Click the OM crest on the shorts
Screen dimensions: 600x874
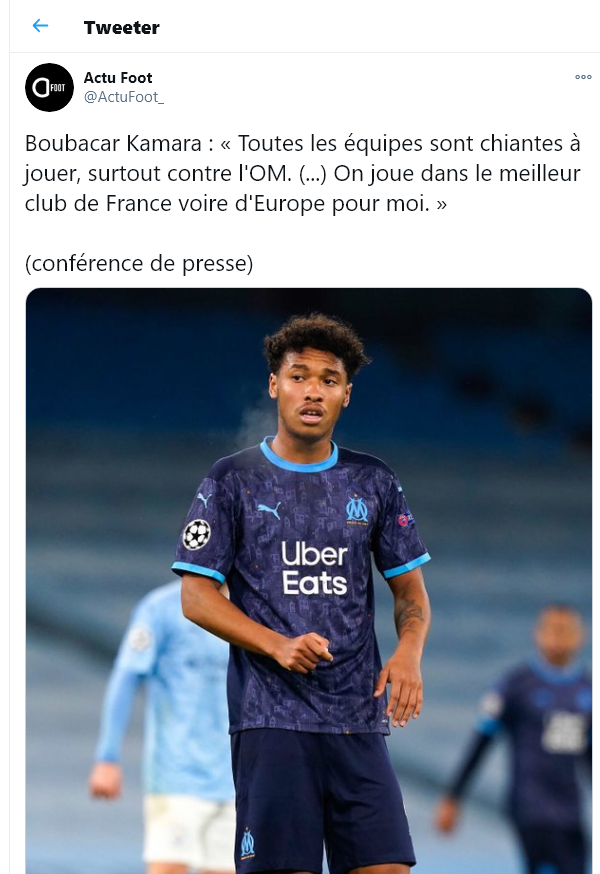[248, 843]
